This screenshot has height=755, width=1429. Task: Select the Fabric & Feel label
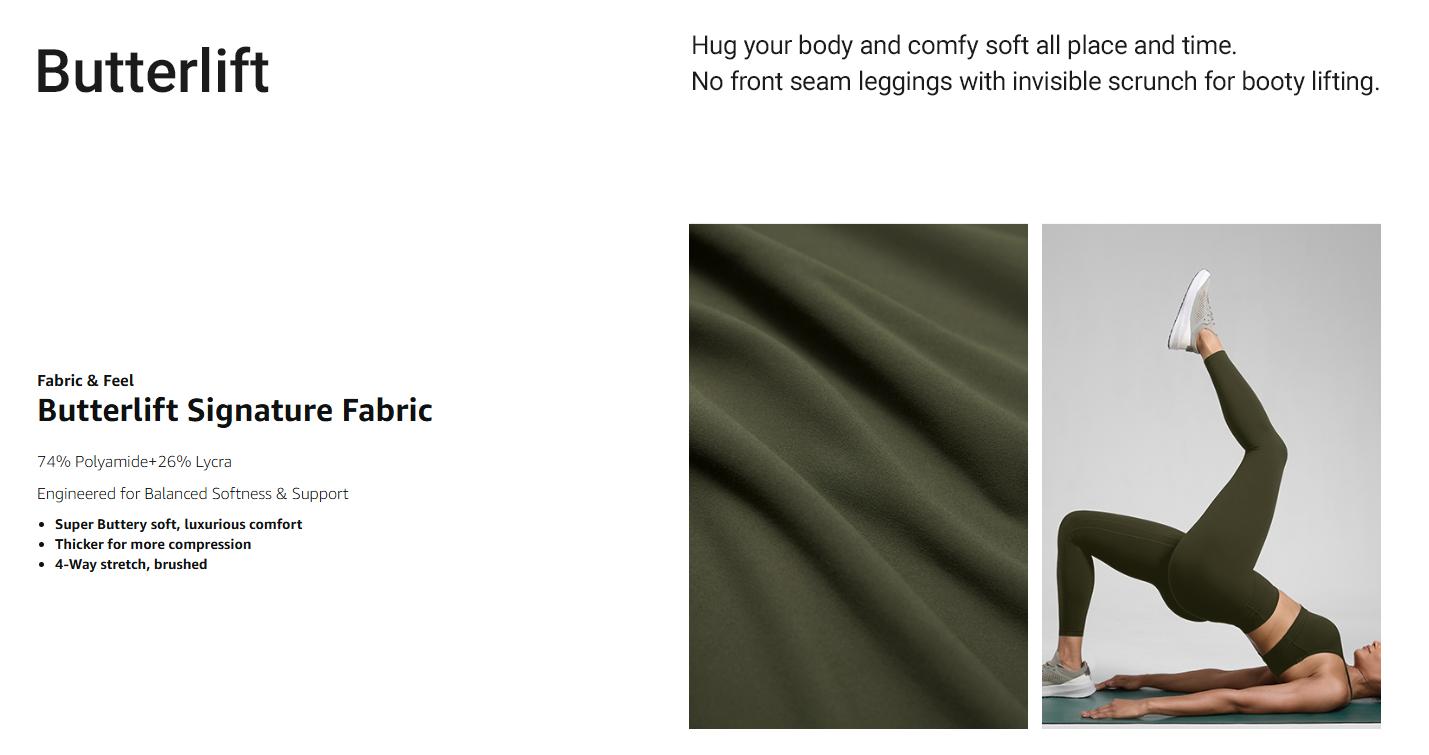point(85,380)
